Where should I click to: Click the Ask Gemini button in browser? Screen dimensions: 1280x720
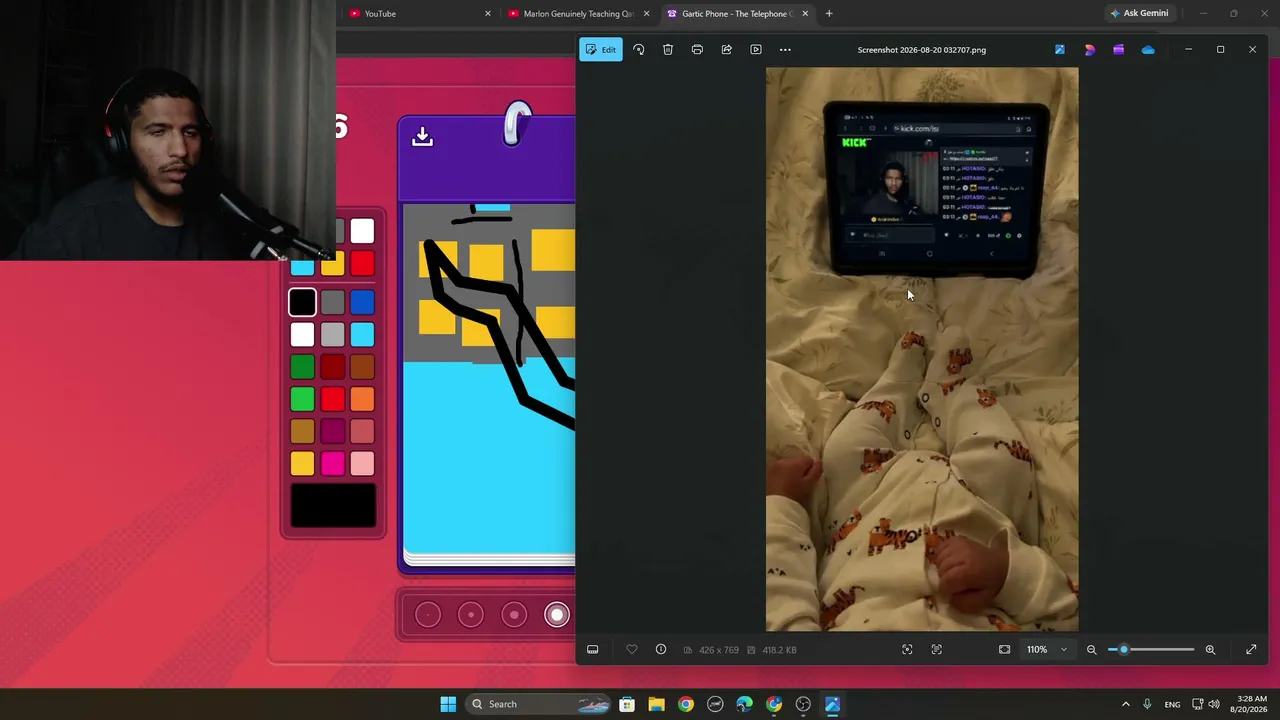(1140, 14)
